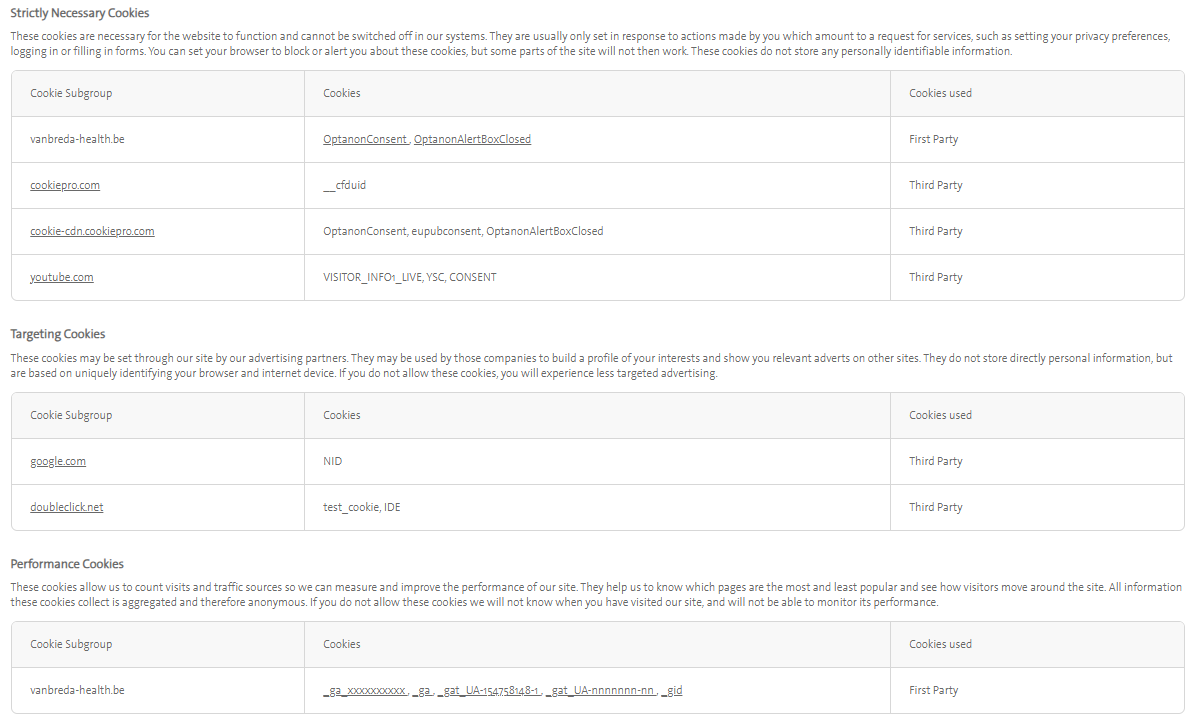Click the Strictly Necessary Cookies heading
This screenshot has height=724, width=1197.
tap(80, 13)
